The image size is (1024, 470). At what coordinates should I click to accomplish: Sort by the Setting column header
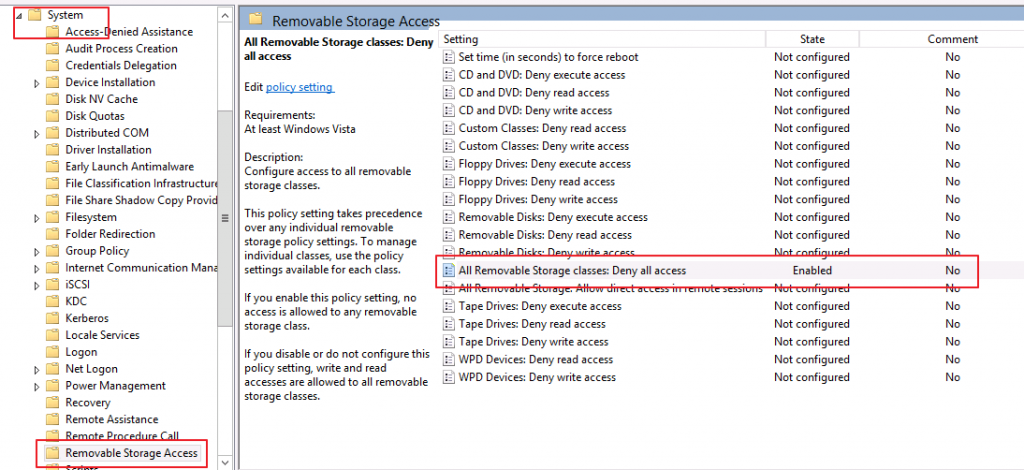pos(603,39)
